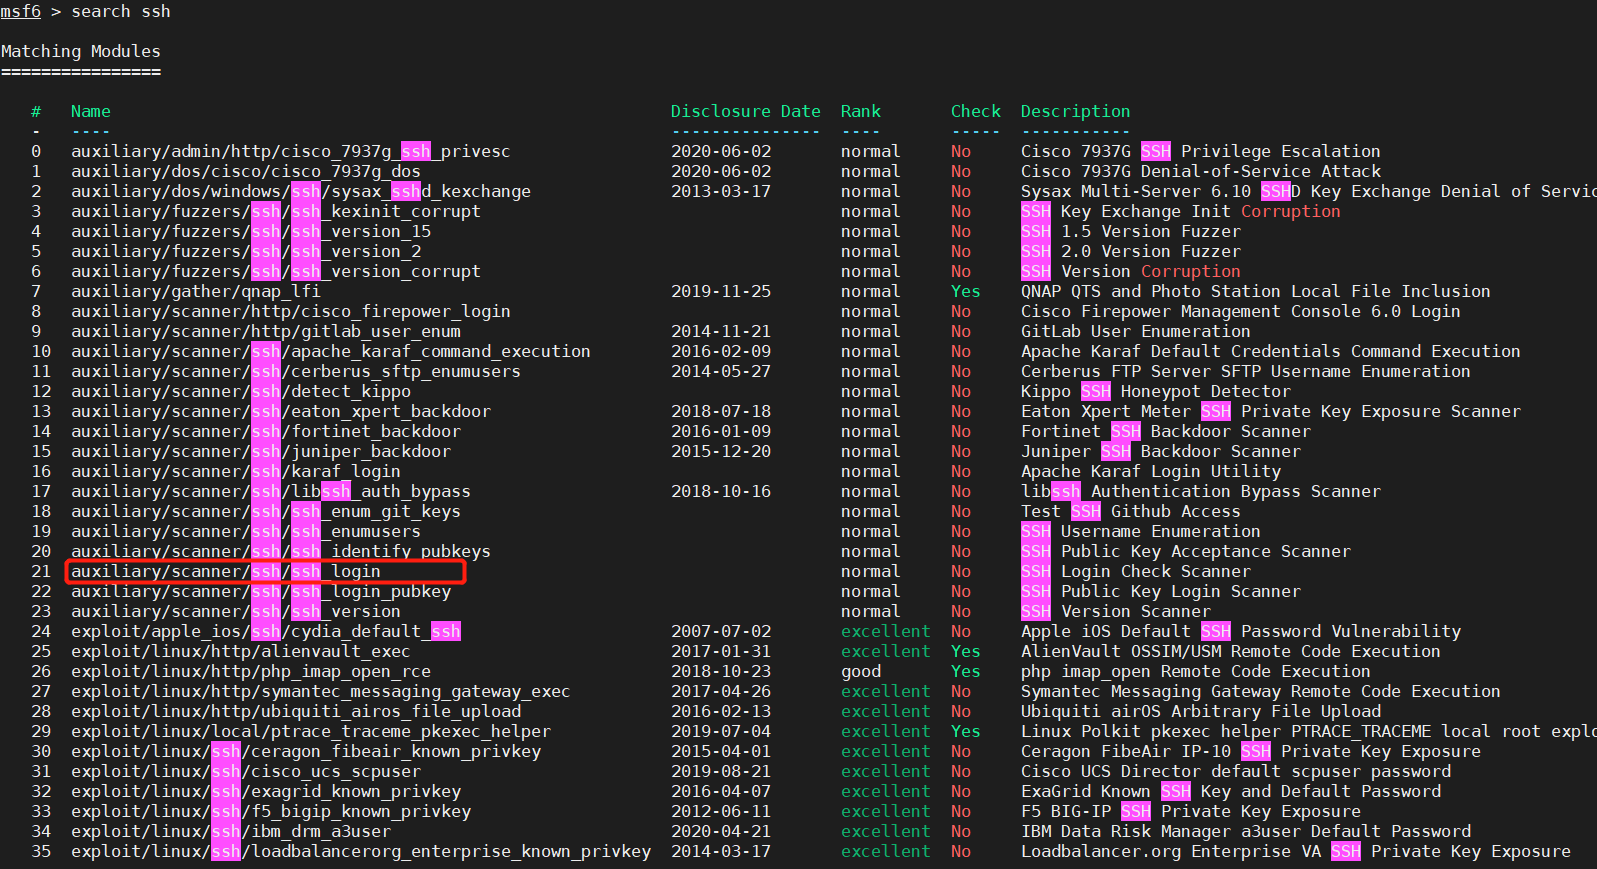Click module auxiliary/dos/cisco/cisco_7937g_dos
Image resolution: width=1597 pixels, height=869 pixels.
tap(246, 171)
